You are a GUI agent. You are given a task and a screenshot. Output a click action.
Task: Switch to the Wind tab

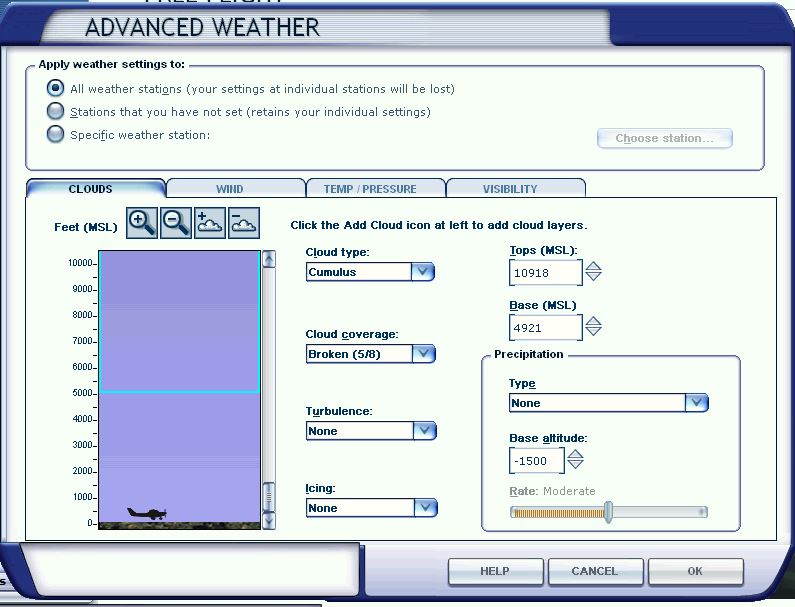(x=236, y=189)
